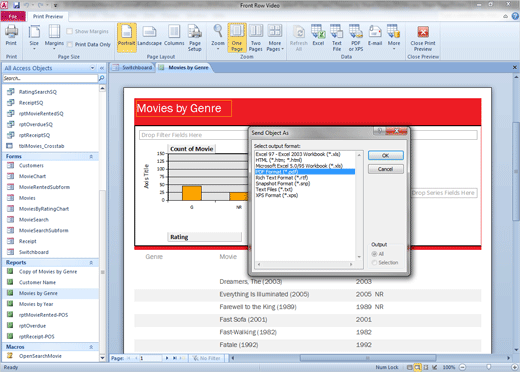The width and height of the screenshot is (520, 372).
Task: Open ribbon Help question-mark icon
Action: (x=515, y=16)
